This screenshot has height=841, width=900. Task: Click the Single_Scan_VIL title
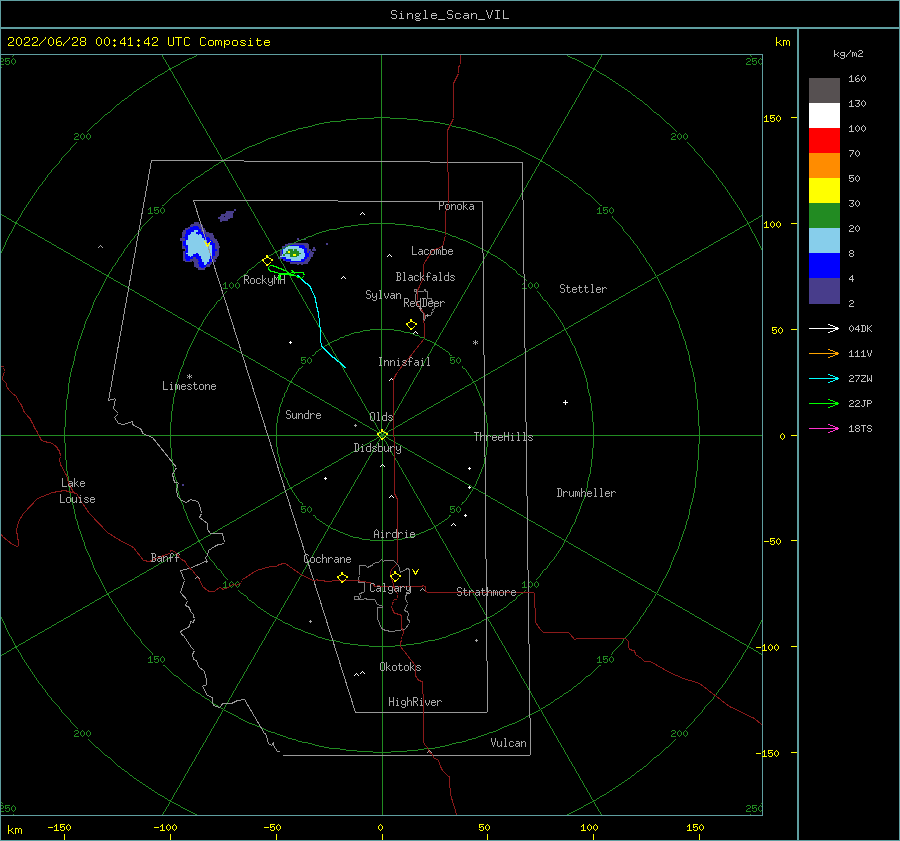449,15
